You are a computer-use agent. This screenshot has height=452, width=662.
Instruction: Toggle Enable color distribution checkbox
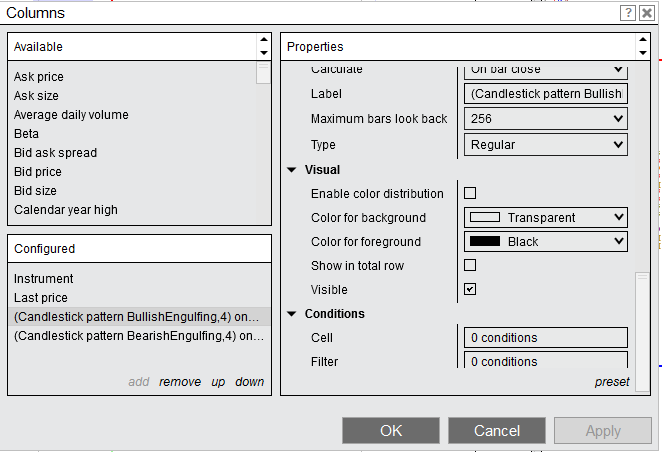(x=470, y=193)
